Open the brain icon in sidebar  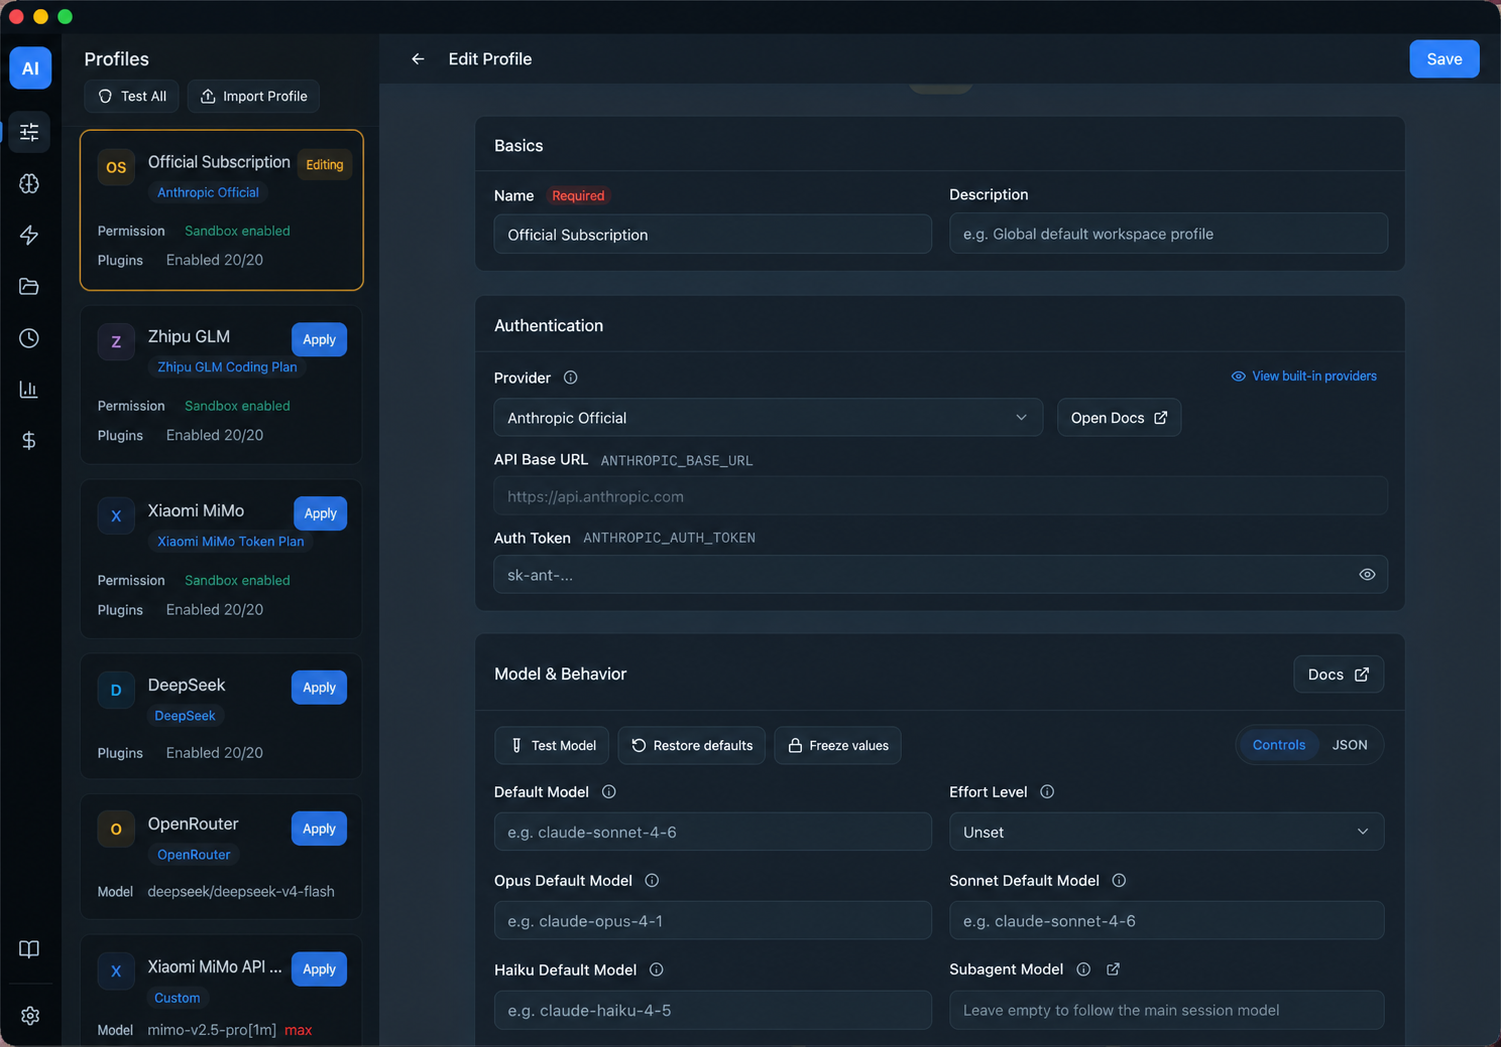pyautogui.click(x=29, y=183)
